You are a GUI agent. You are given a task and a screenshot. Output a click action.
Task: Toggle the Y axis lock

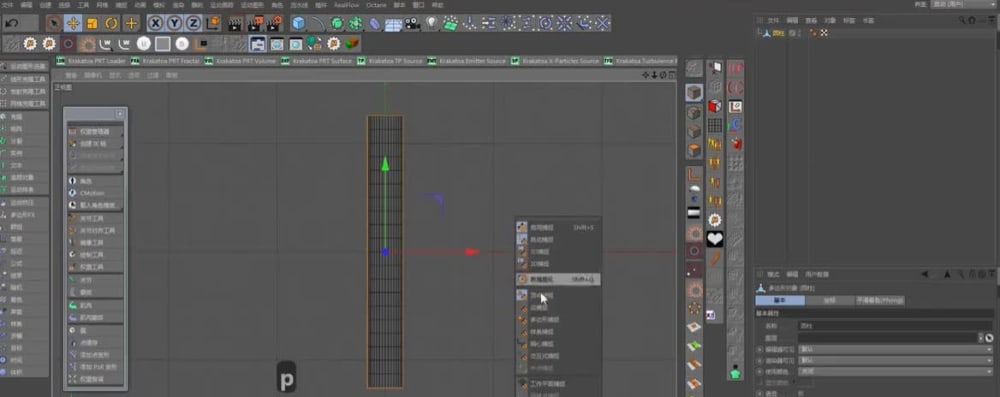coord(175,24)
